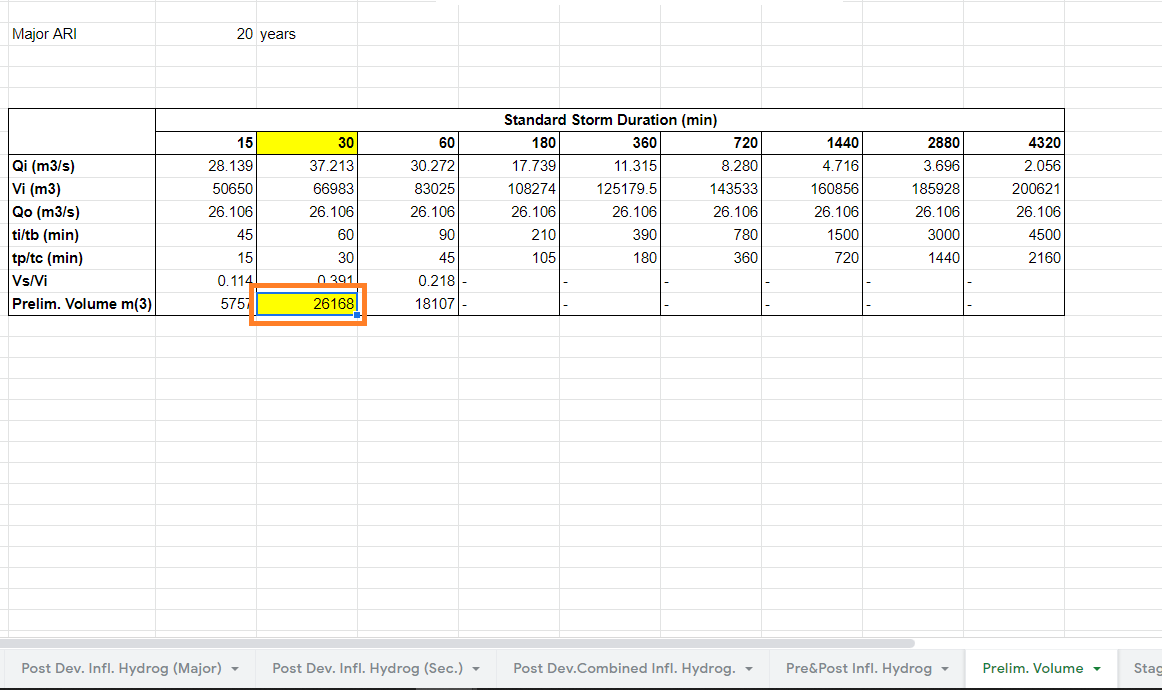Select Qi value 28.139

(x=206, y=166)
